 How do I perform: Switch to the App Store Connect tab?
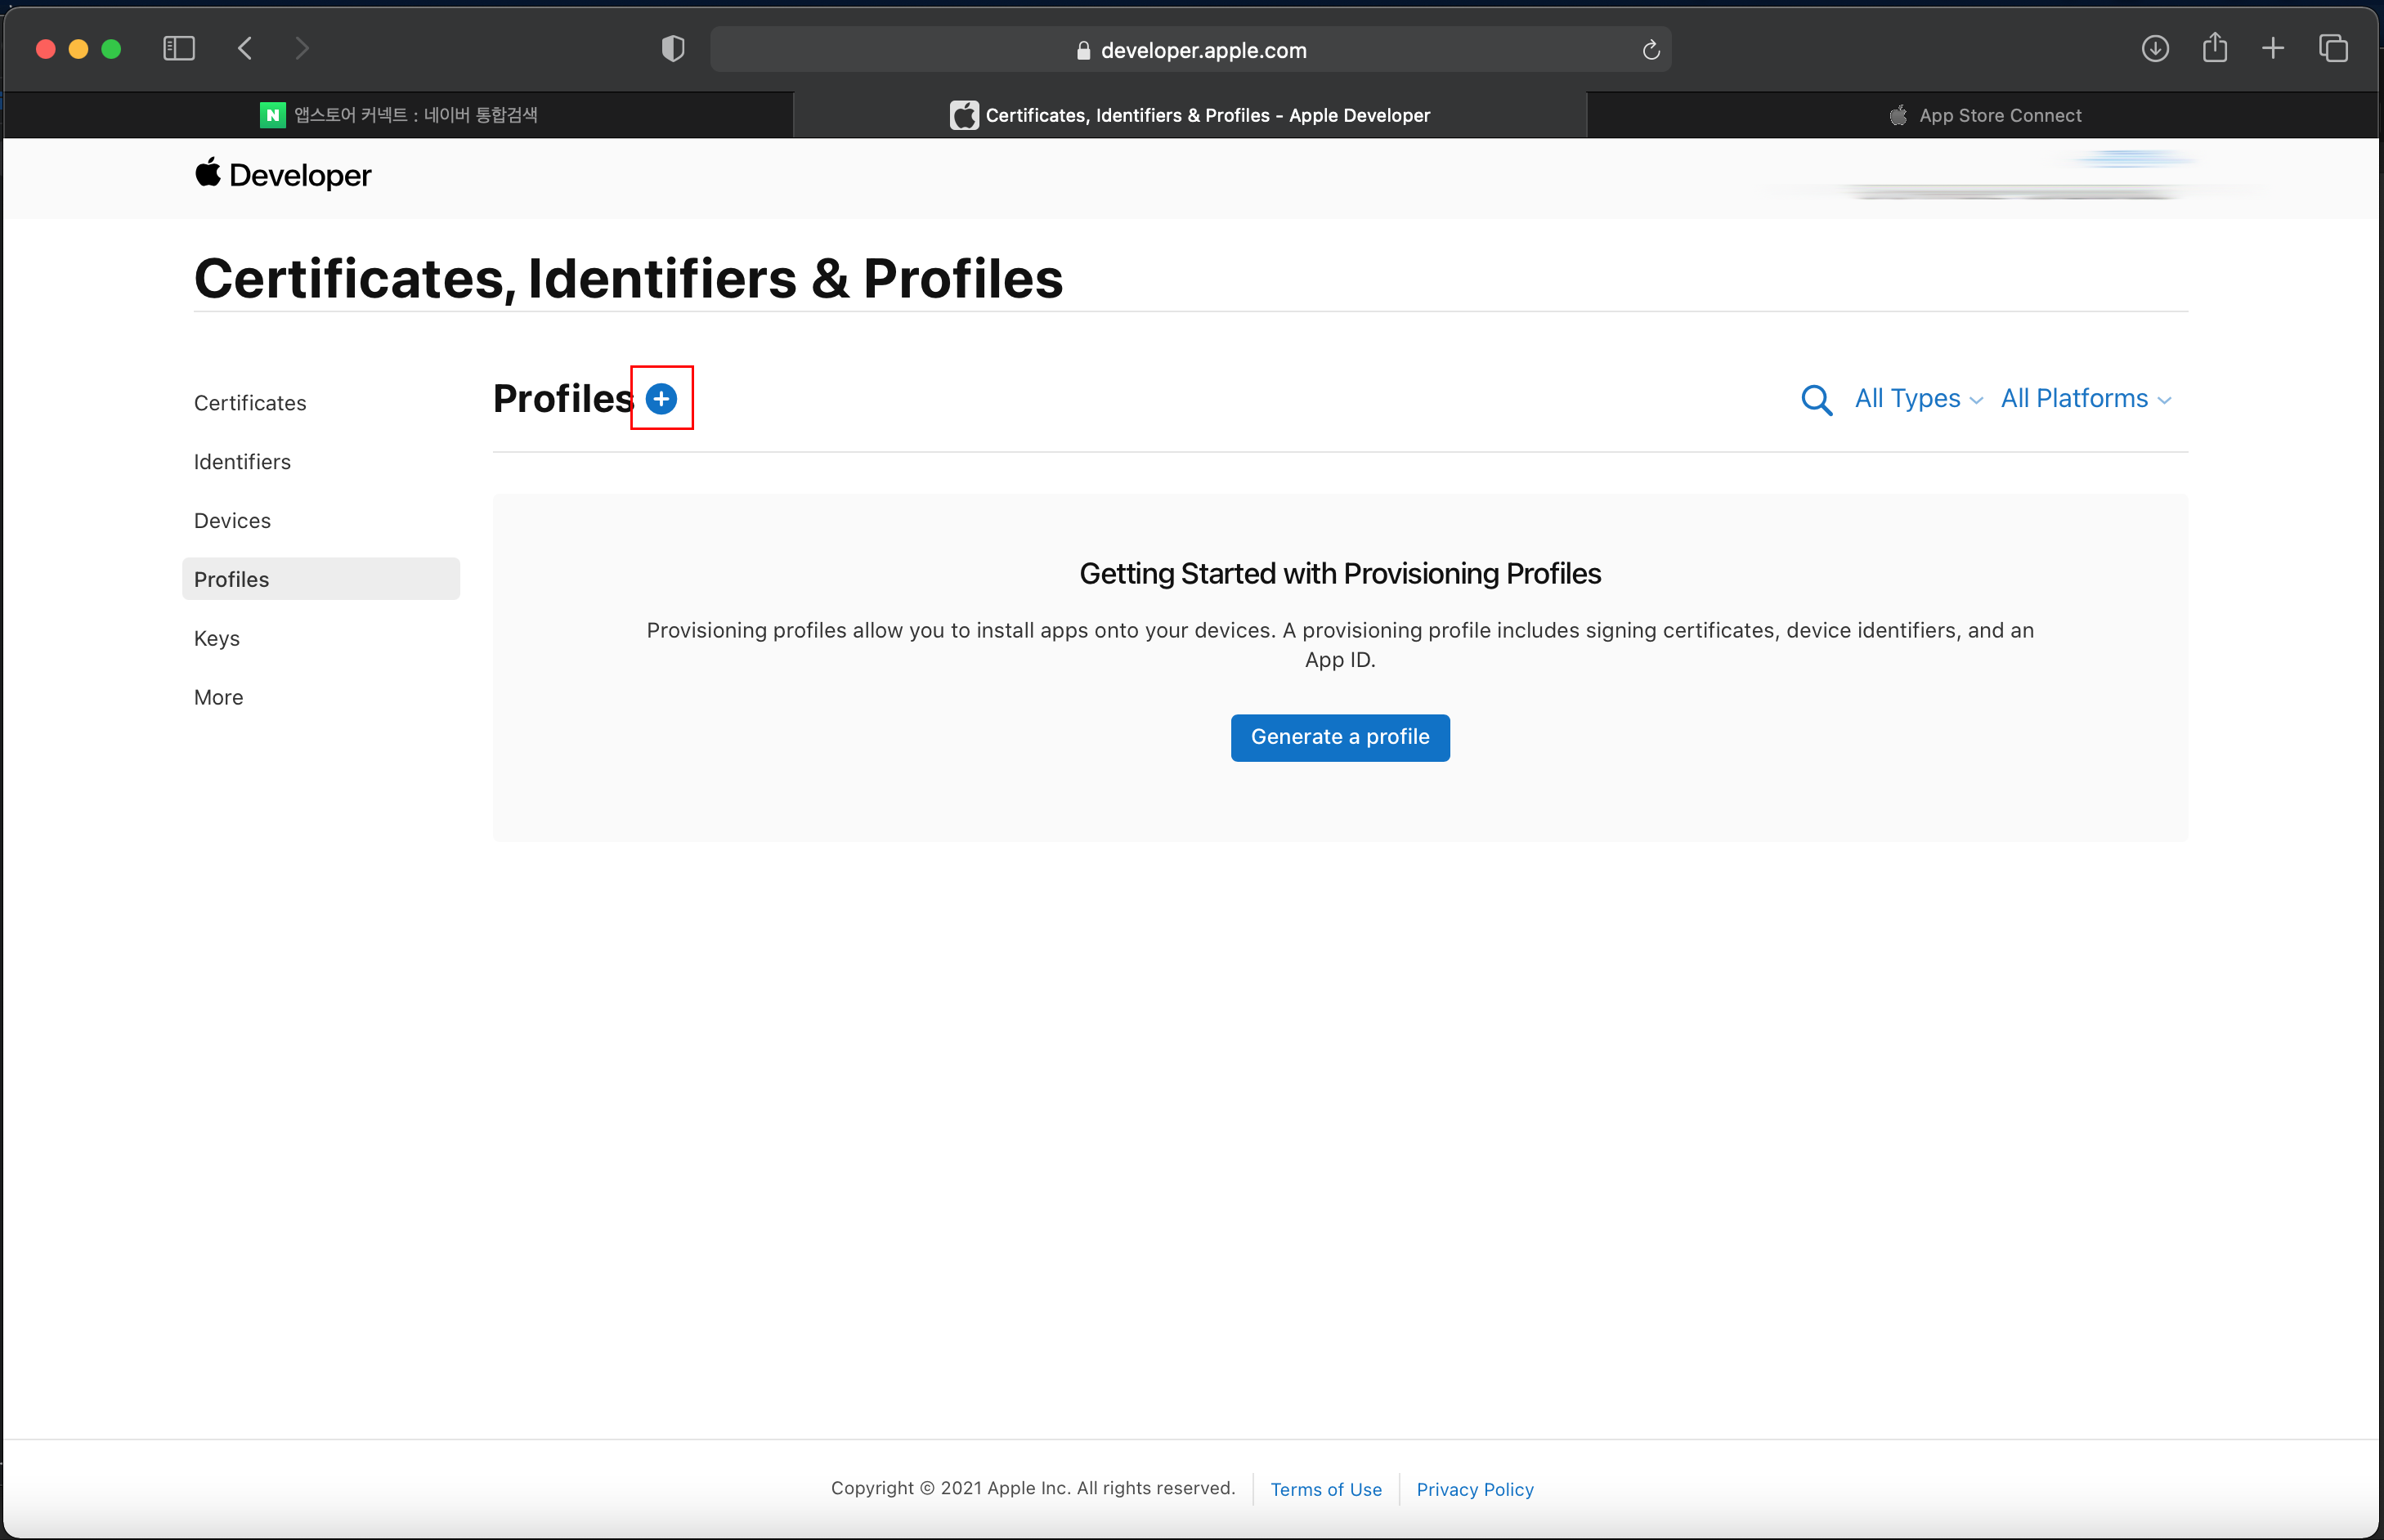pos(1984,116)
